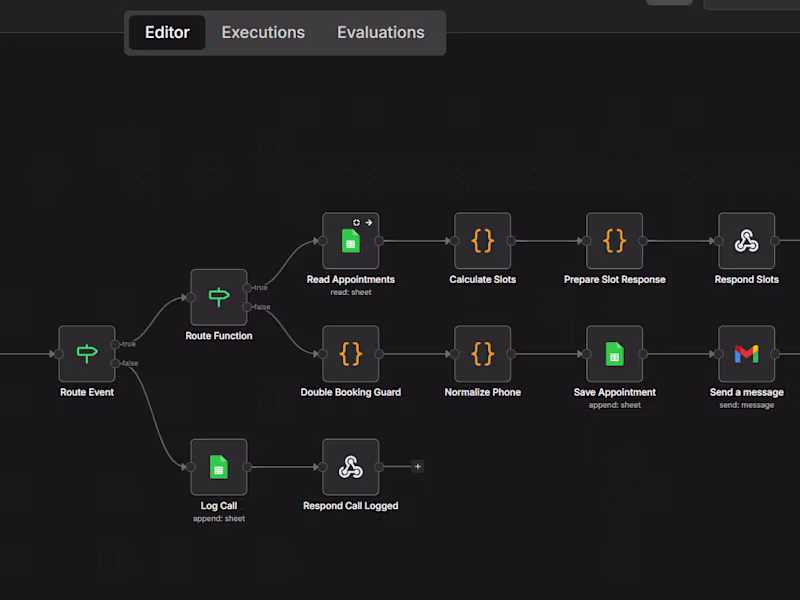Image resolution: width=800 pixels, height=600 pixels.
Task: Click the arrow icon on Read Appointments node
Action: click(x=369, y=222)
